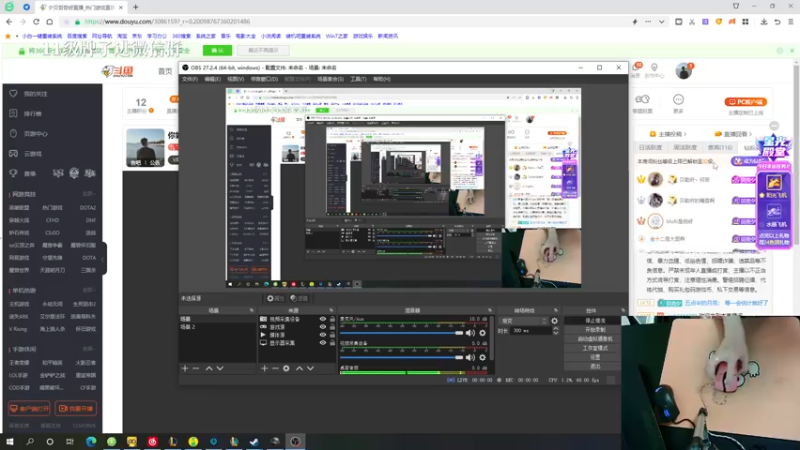Screen dimensions: 800x450
Task: Click the orange PC客户端 button
Action: [x=746, y=102]
